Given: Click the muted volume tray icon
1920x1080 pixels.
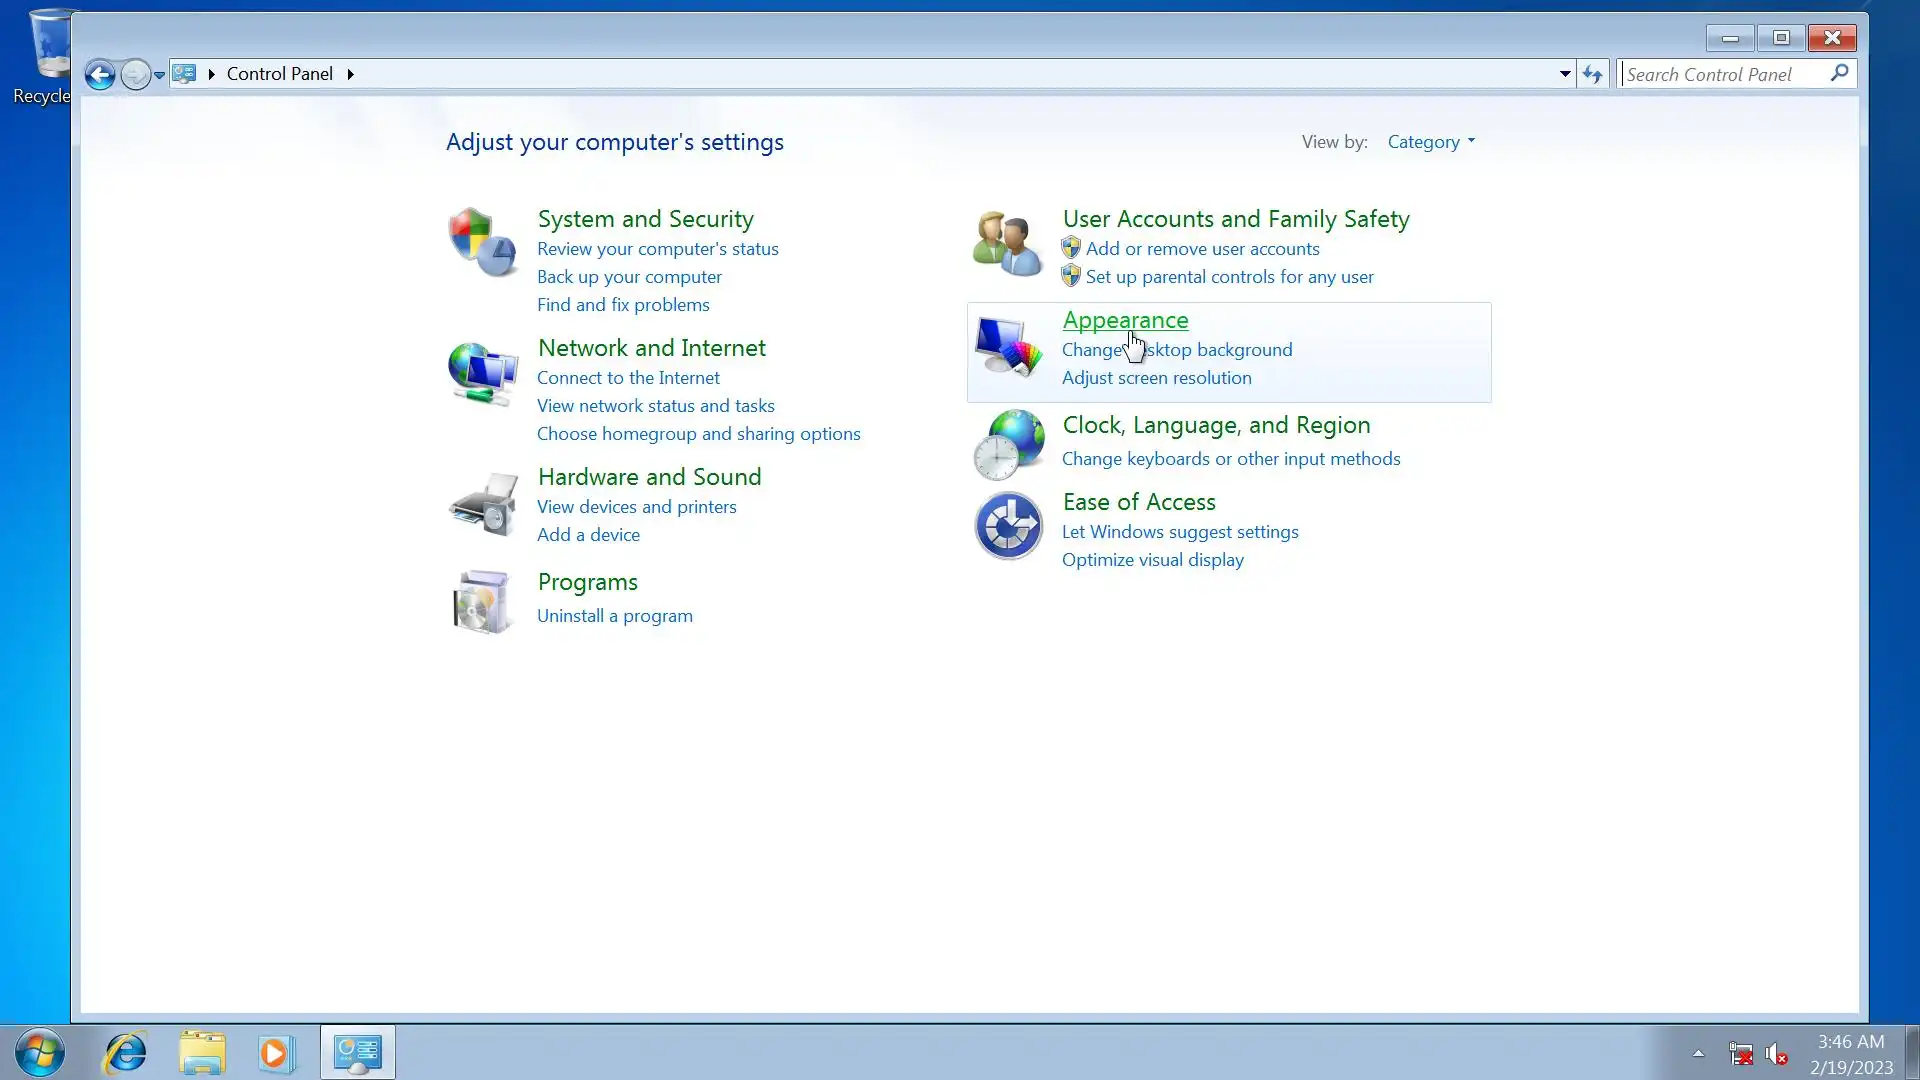Looking at the screenshot, I should point(1777,1054).
